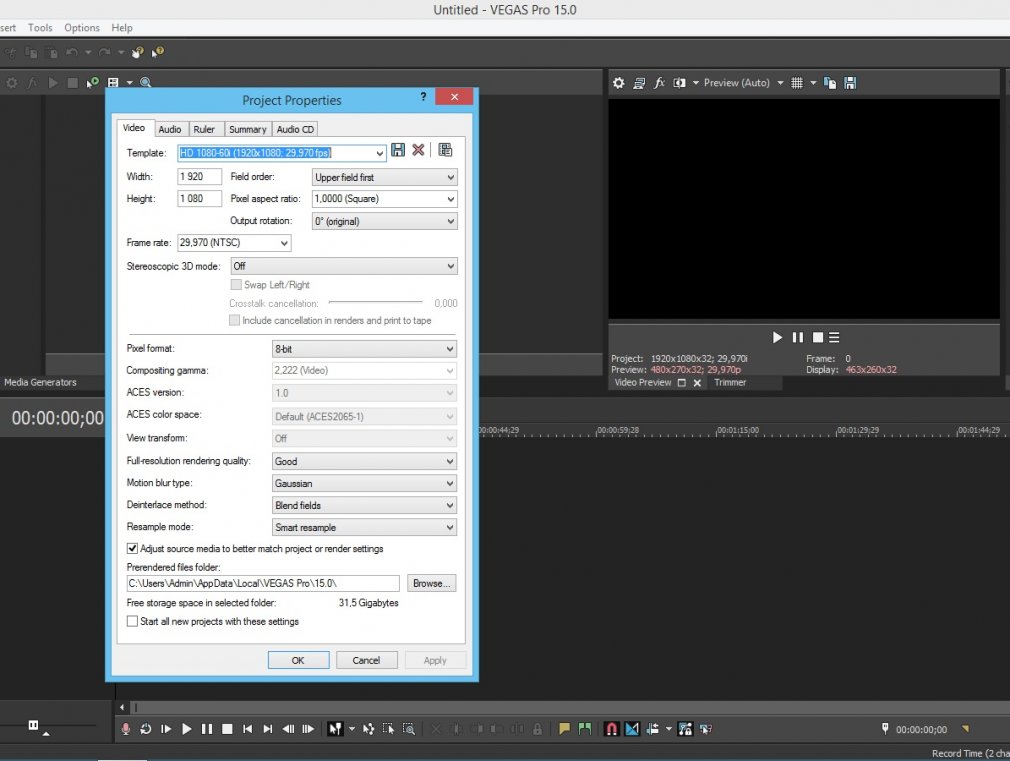This screenshot has width=1010, height=761.
Task: Open the Help menu
Action: (122, 28)
